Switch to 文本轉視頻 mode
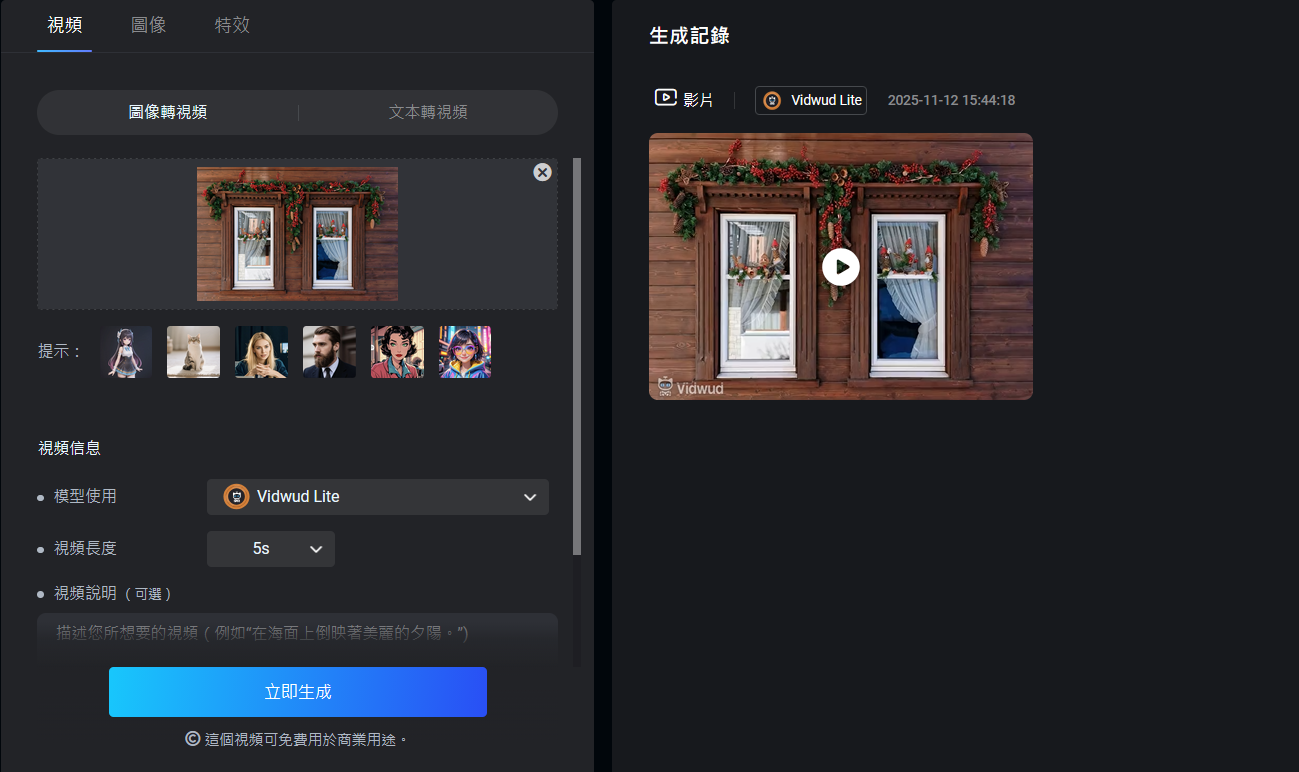 (x=427, y=112)
